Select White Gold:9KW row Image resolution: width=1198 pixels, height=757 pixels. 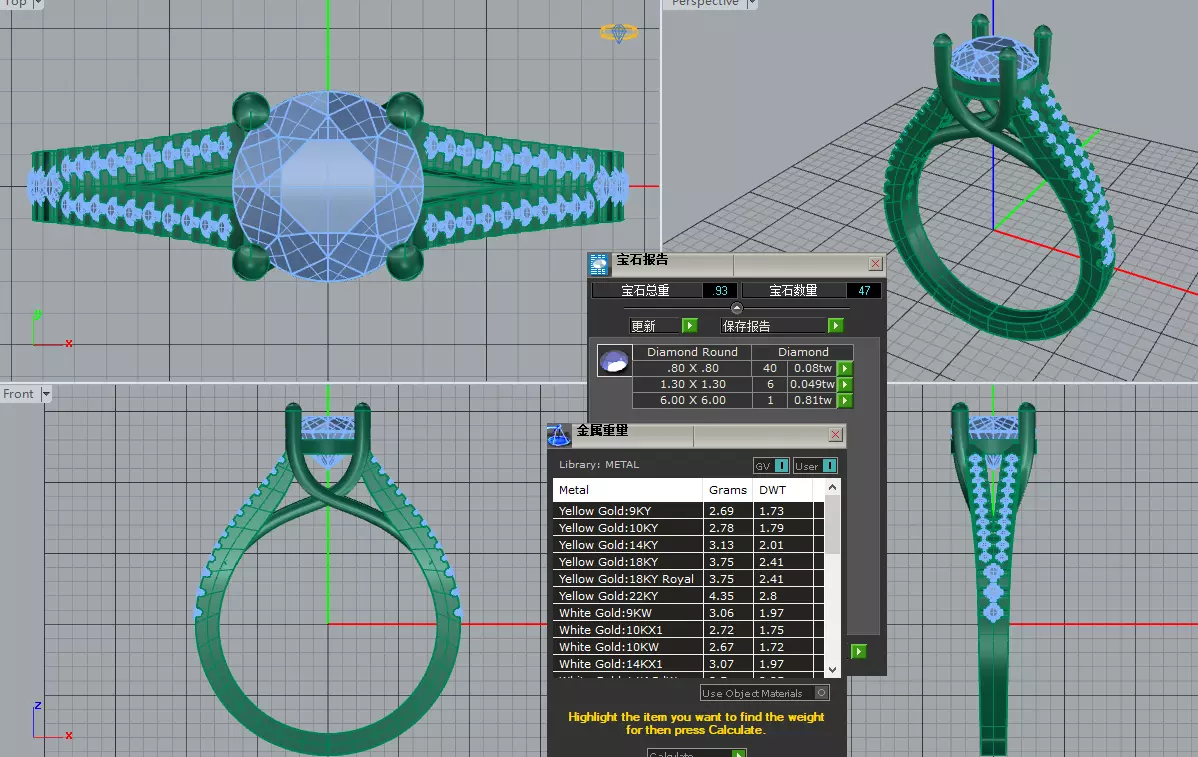(x=688, y=613)
